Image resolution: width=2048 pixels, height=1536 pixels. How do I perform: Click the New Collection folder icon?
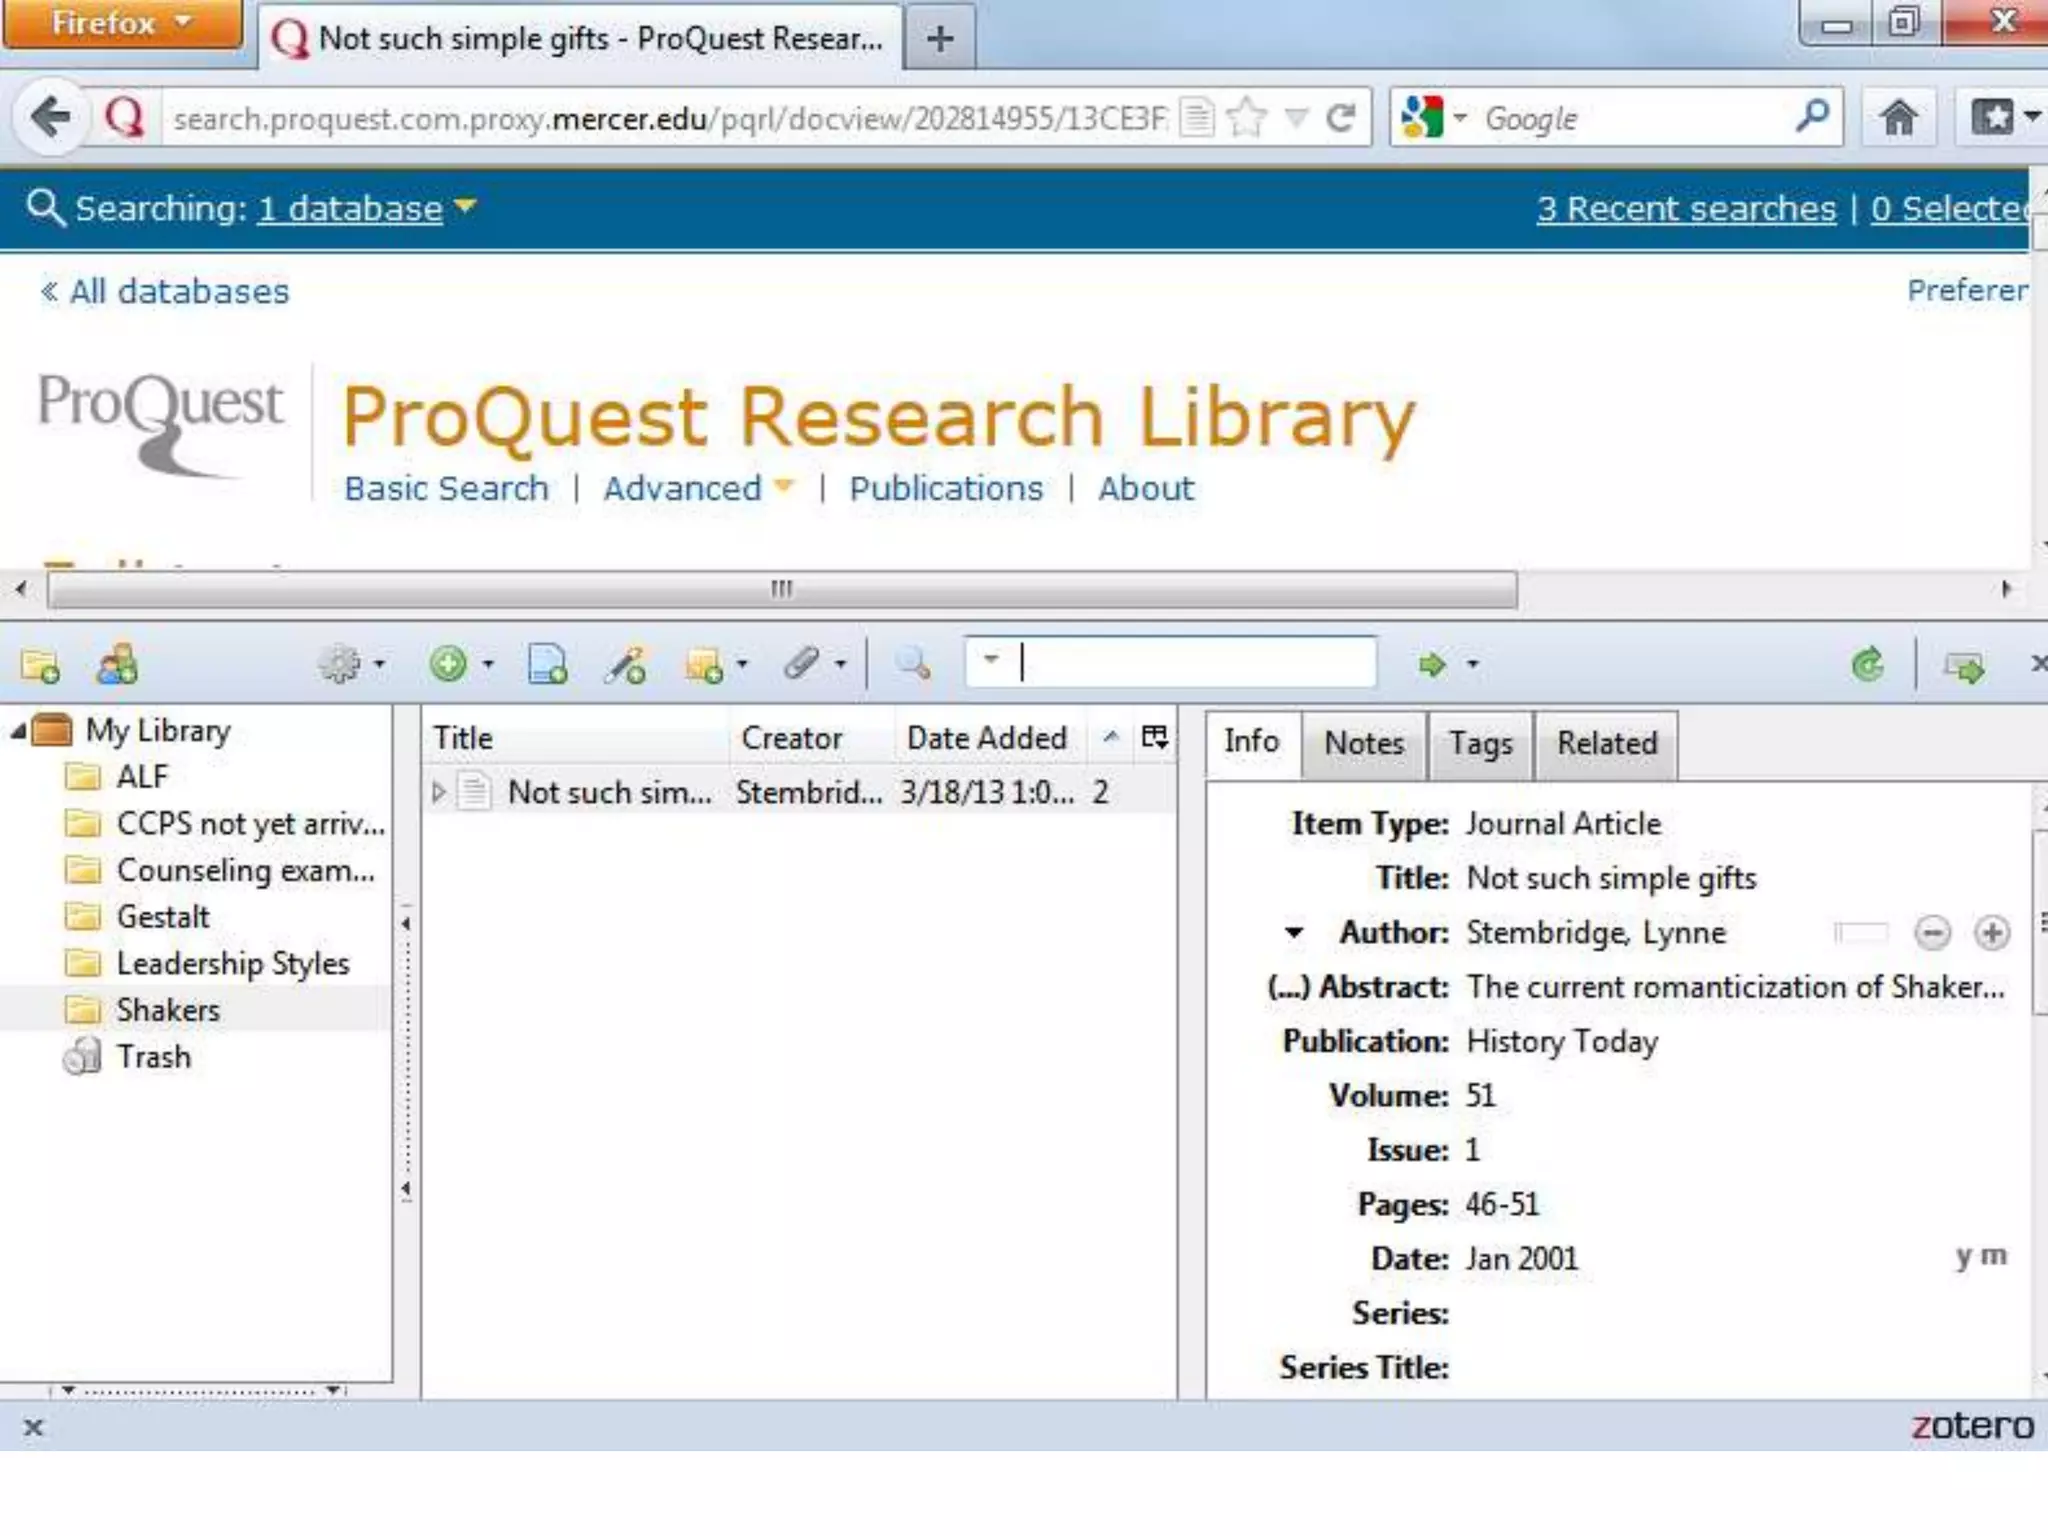(40, 665)
